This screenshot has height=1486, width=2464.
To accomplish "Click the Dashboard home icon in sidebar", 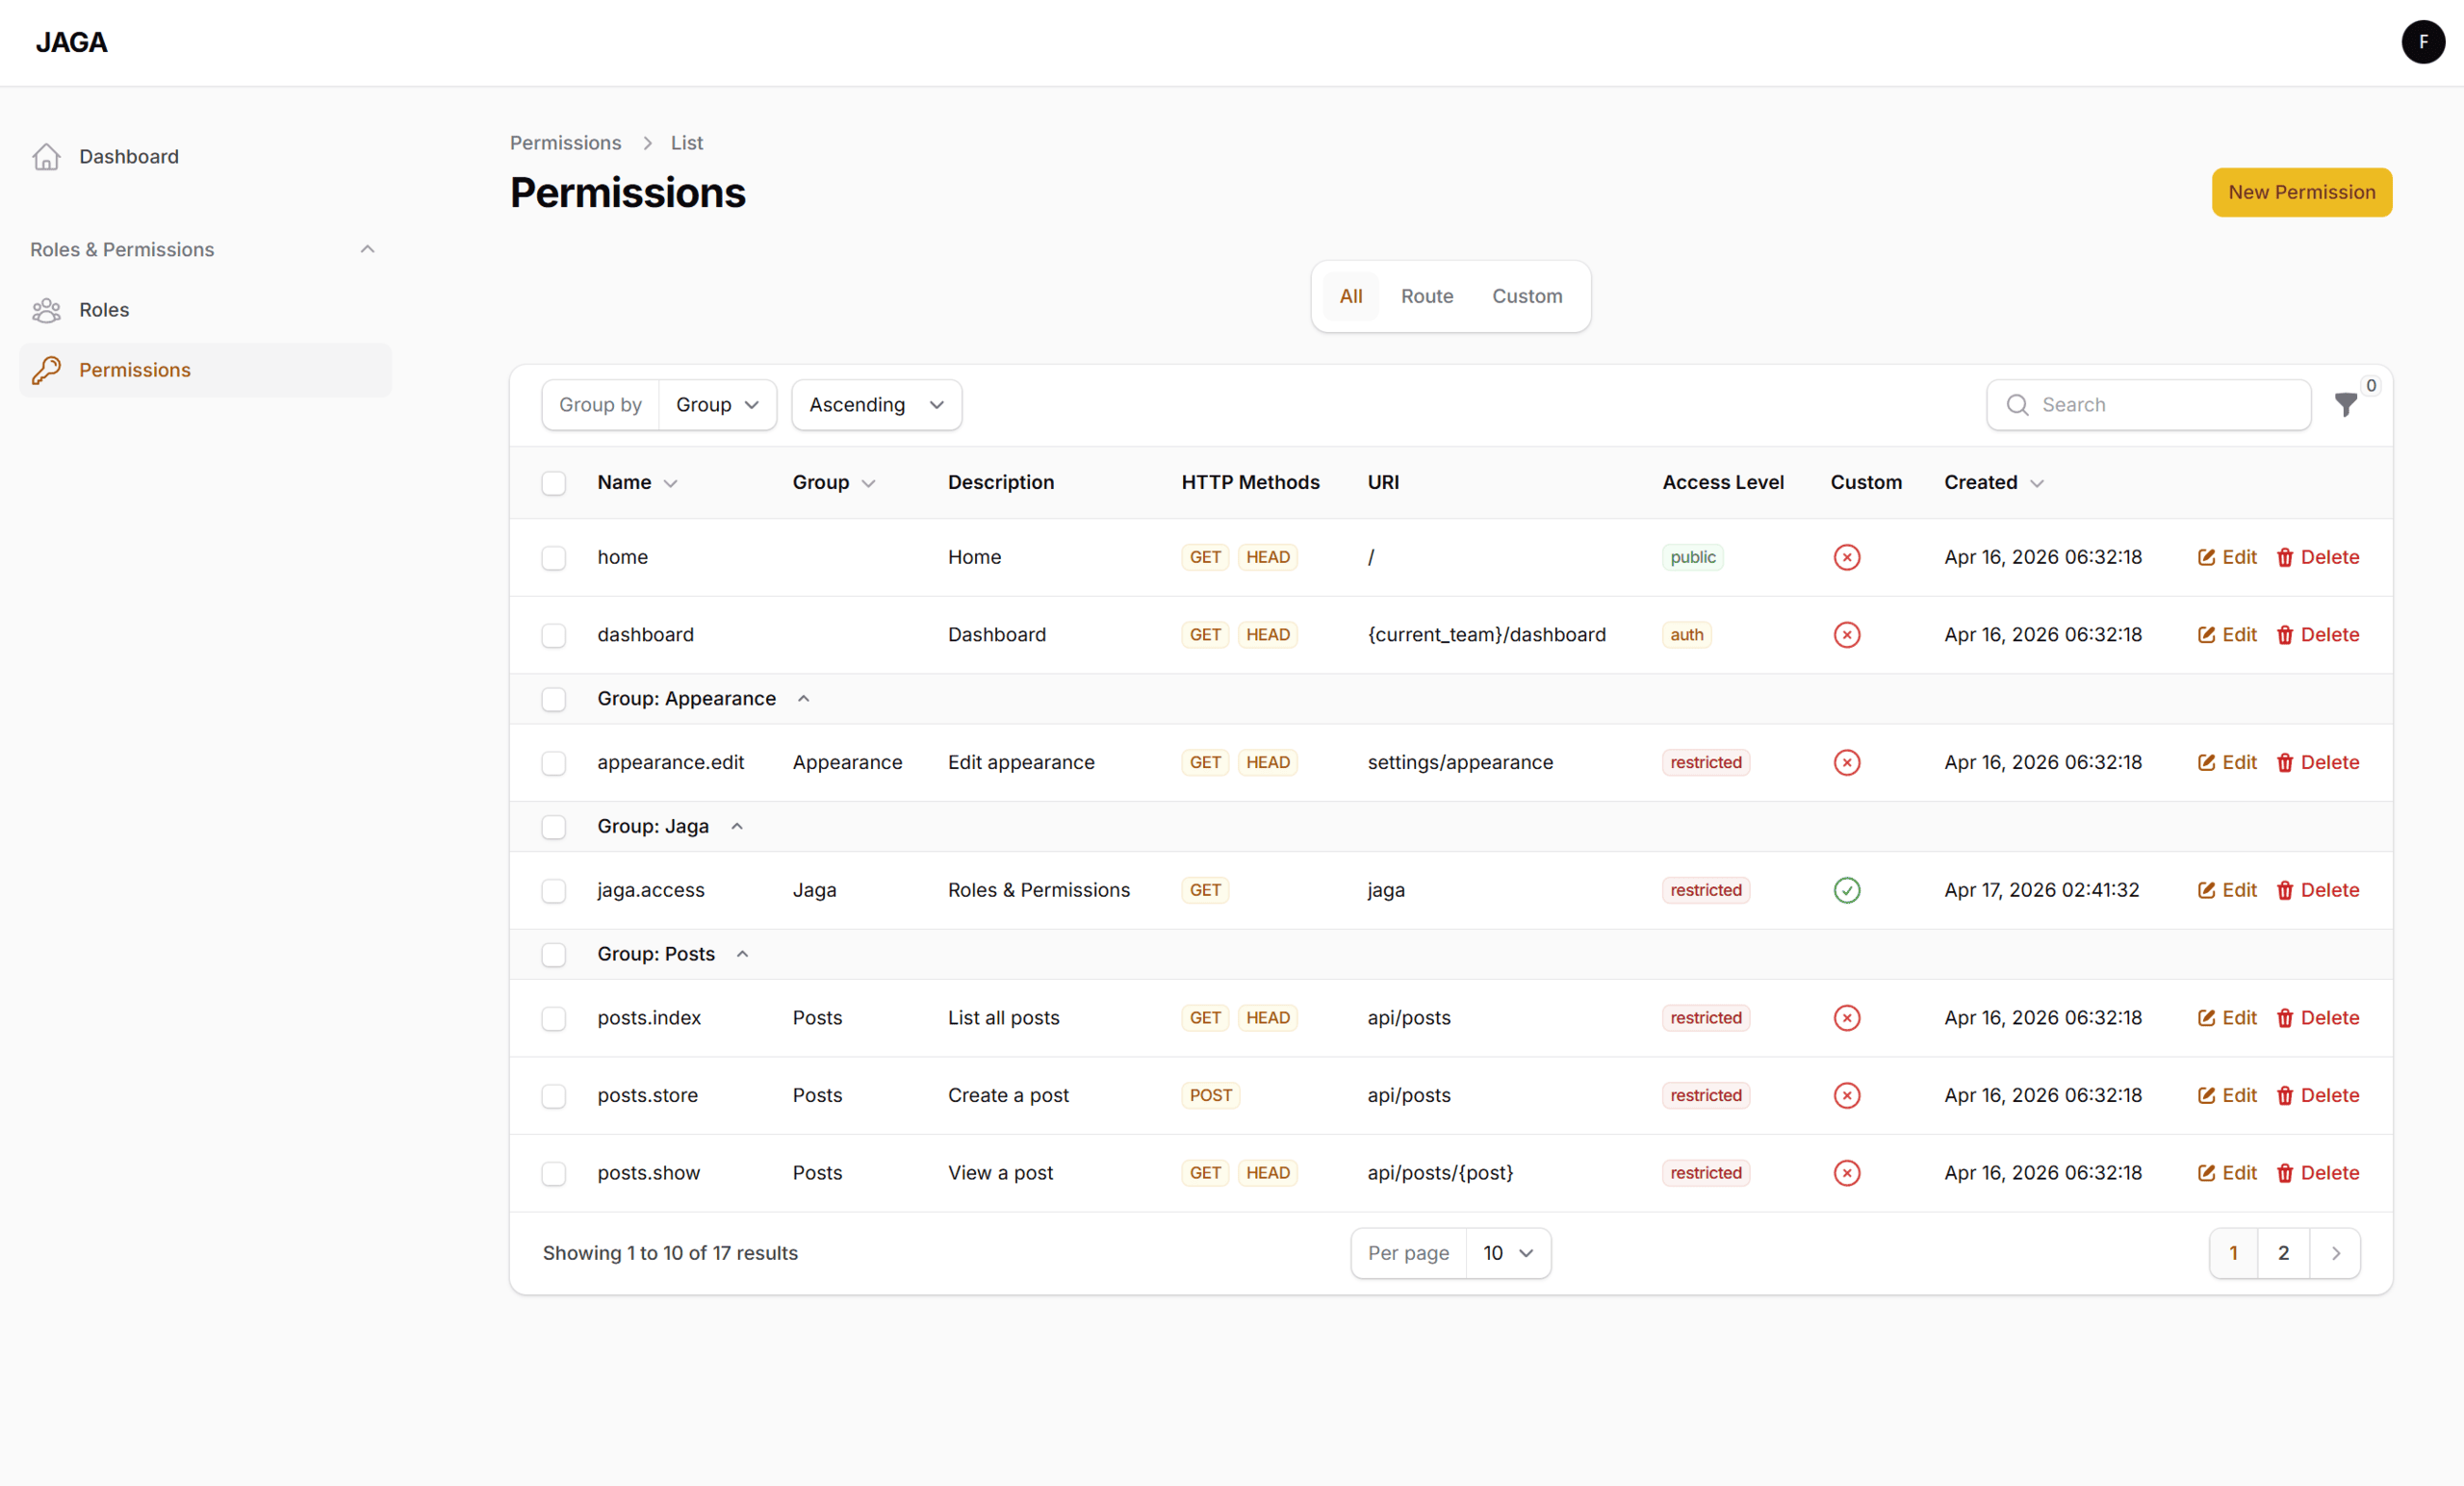I will [x=46, y=157].
